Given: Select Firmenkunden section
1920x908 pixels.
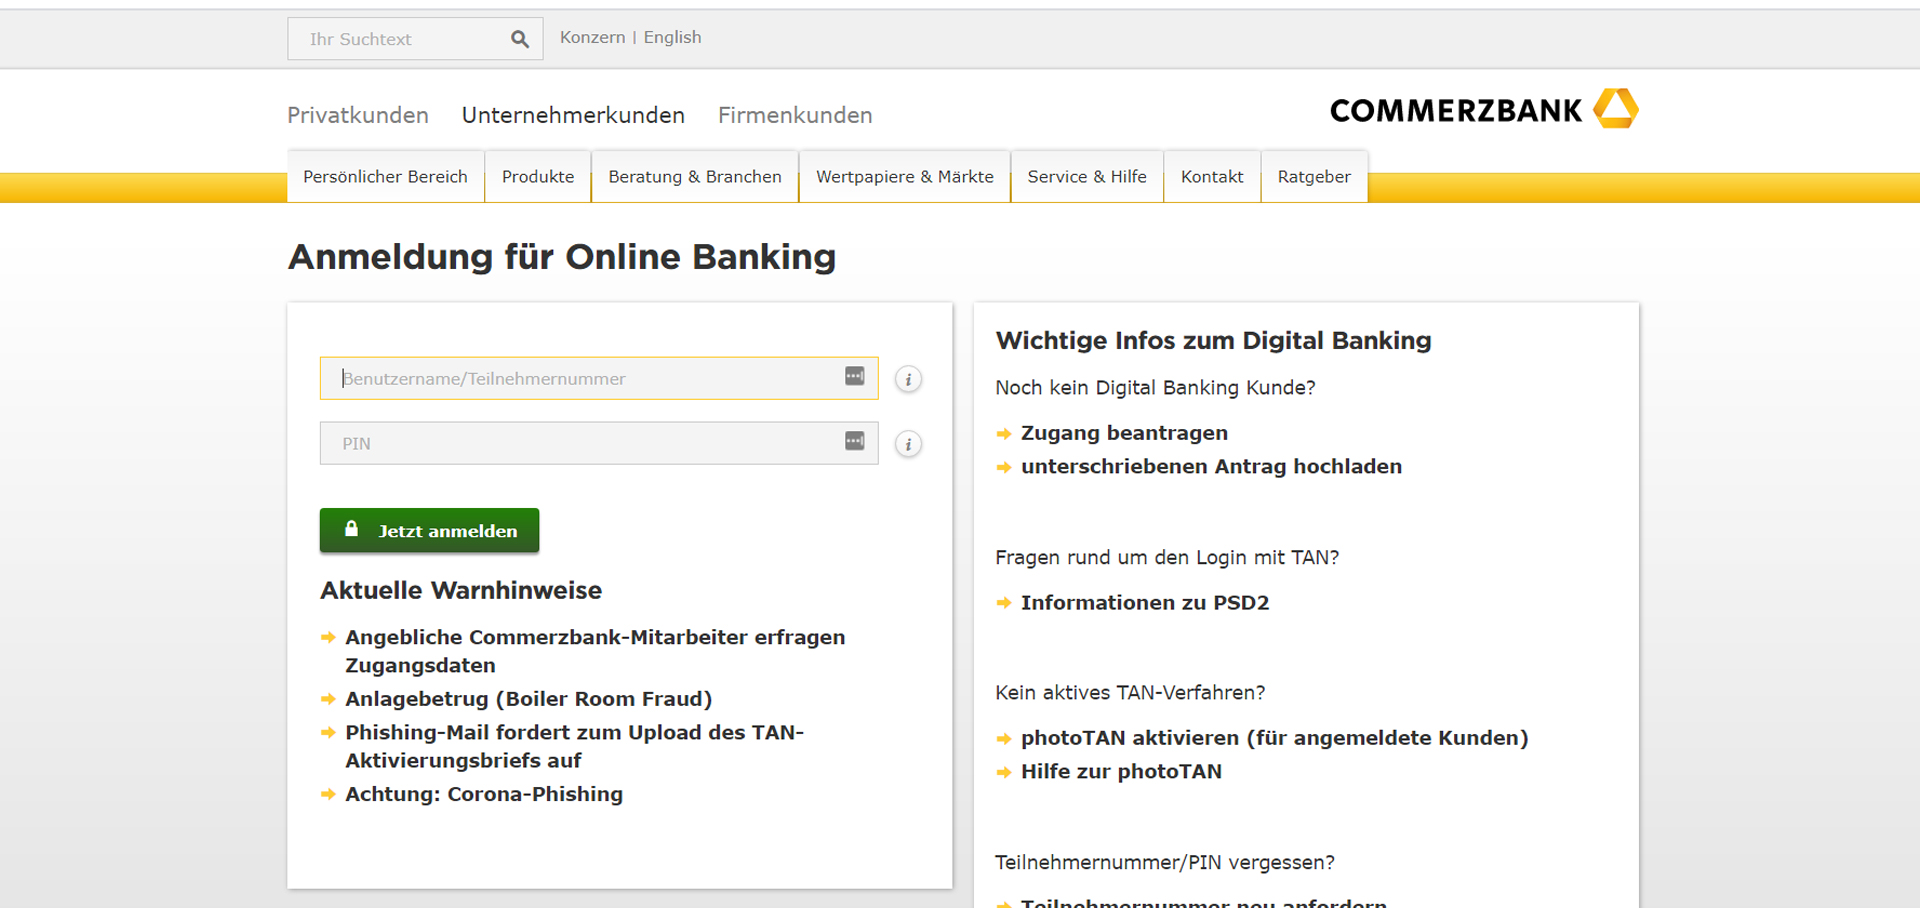Looking at the screenshot, I should pyautogui.click(x=795, y=115).
